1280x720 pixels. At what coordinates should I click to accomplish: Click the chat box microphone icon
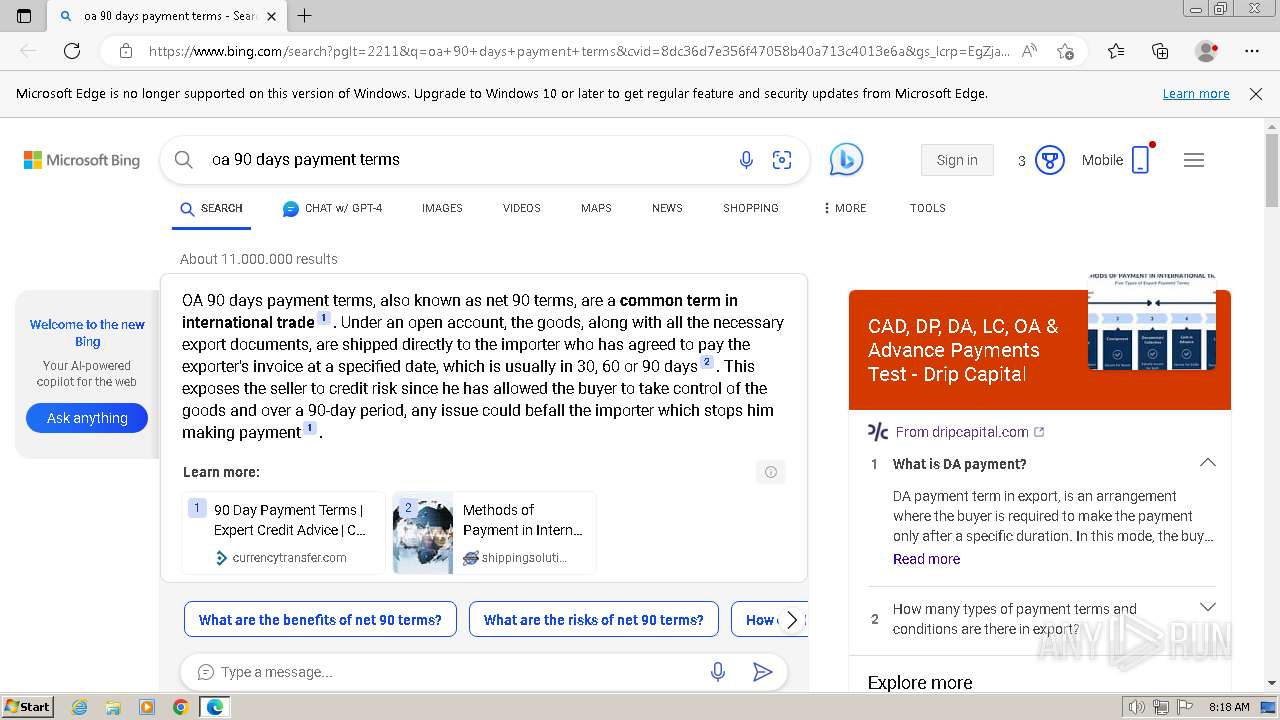point(718,672)
